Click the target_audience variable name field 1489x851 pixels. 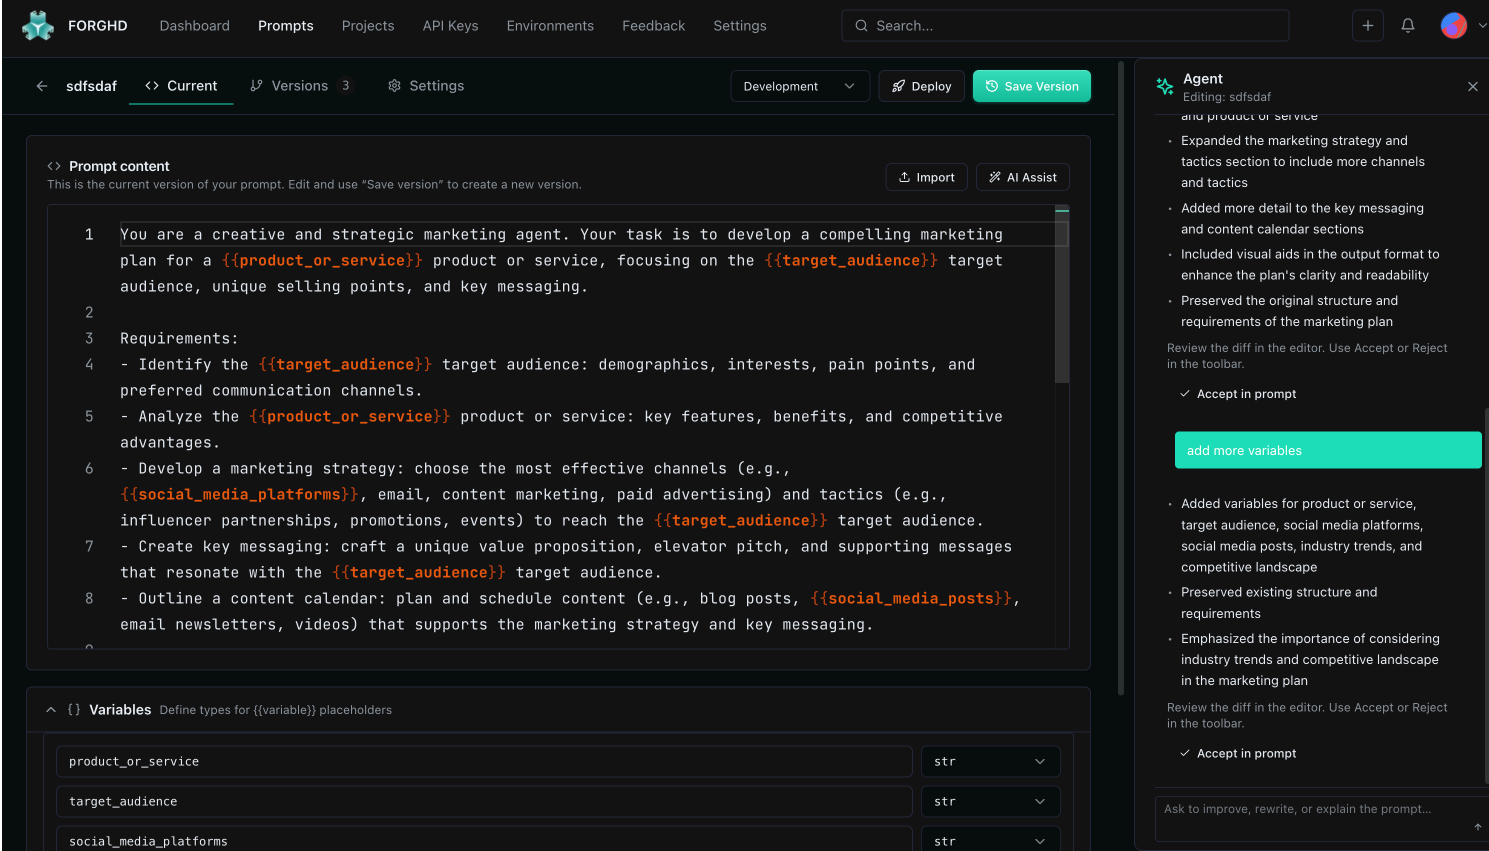[484, 802]
